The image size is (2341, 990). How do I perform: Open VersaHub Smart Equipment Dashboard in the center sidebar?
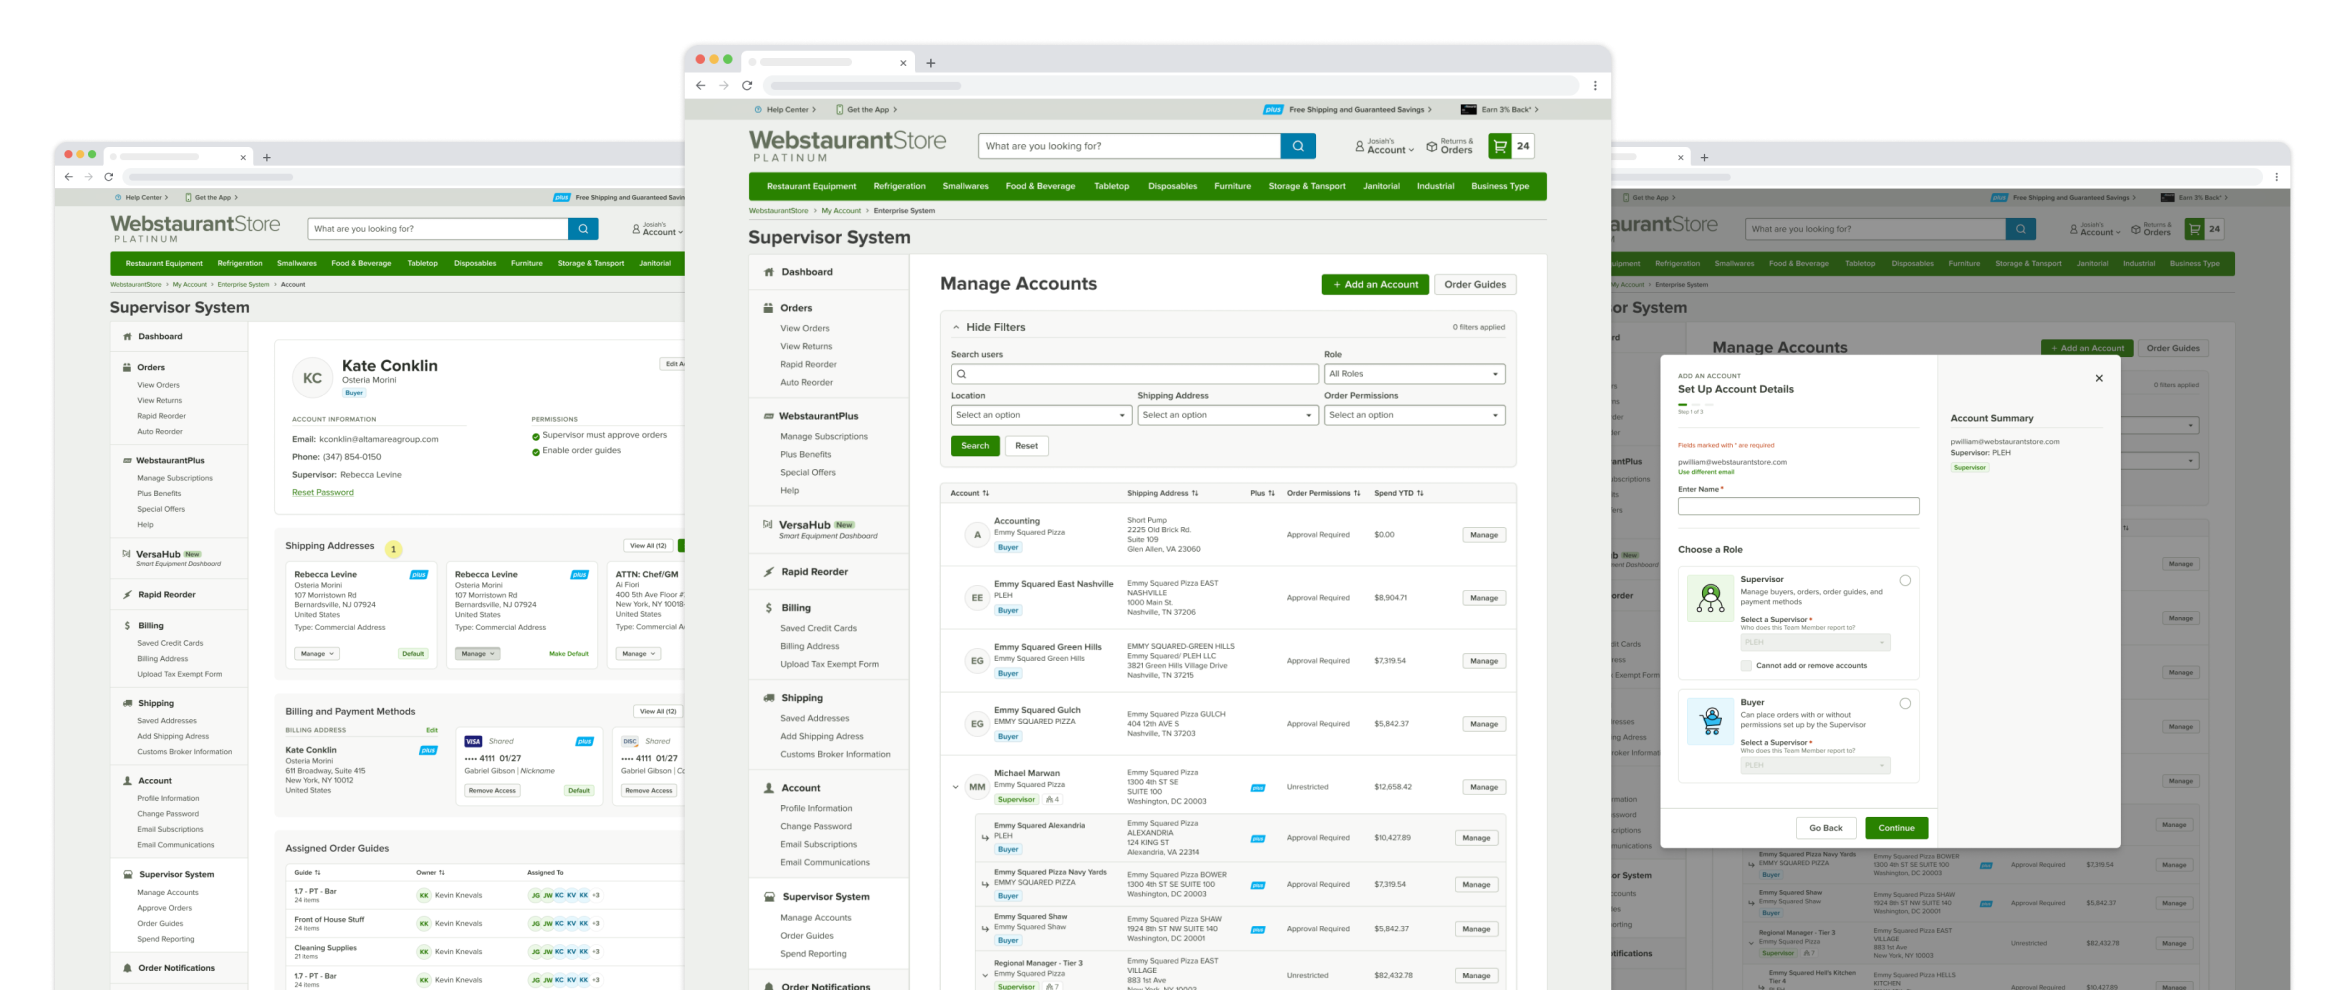pyautogui.click(x=820, y=529)
